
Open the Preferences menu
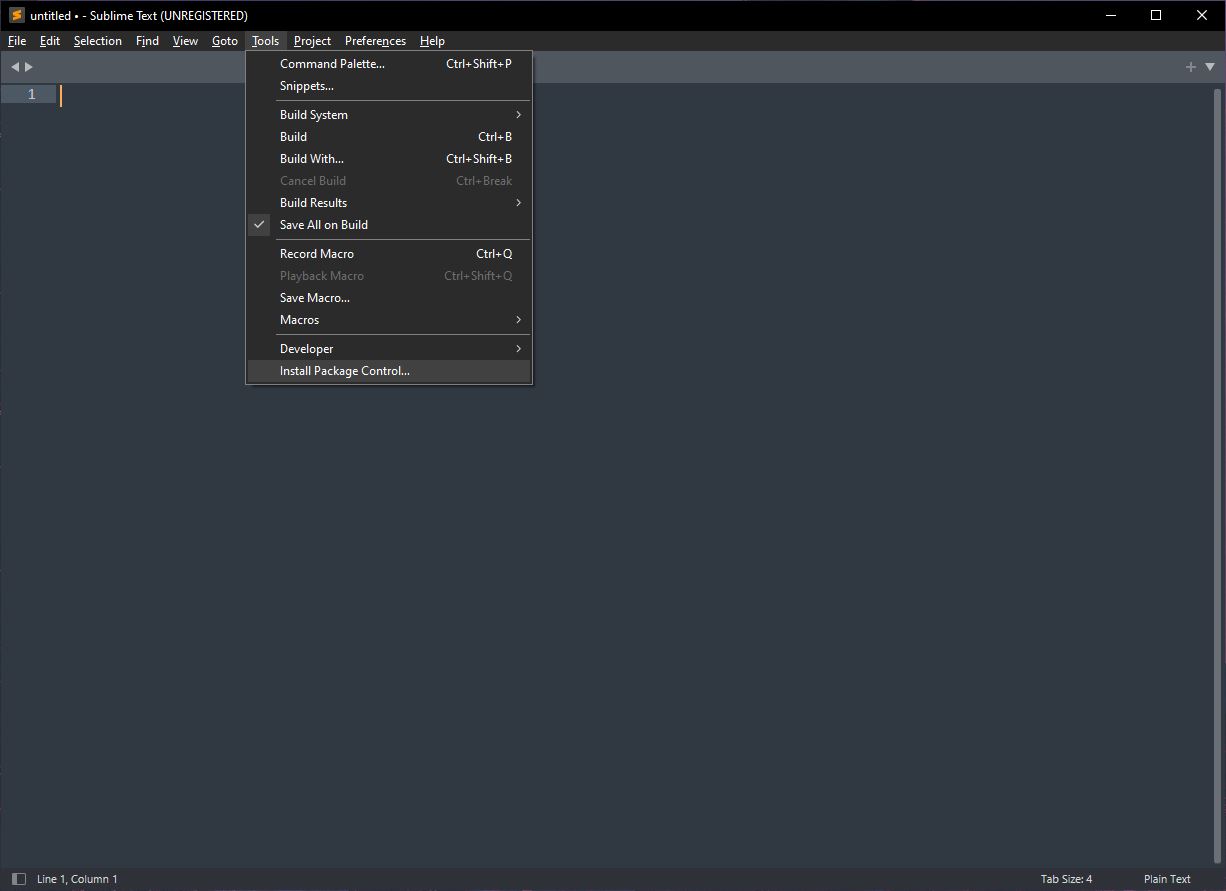point(376,41)
